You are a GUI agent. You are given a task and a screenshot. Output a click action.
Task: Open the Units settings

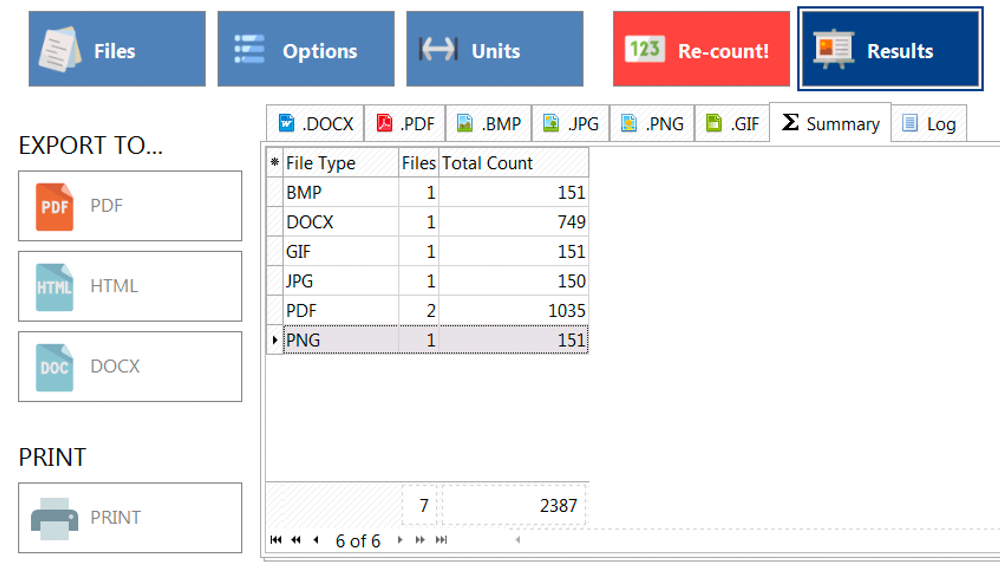point(494,50)
